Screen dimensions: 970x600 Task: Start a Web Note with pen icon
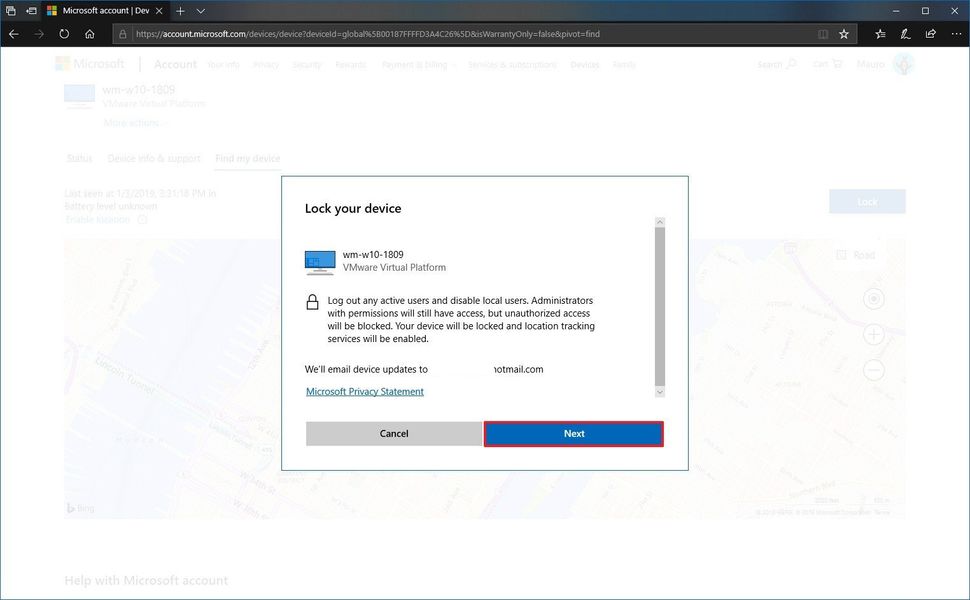tap(904, 33)
